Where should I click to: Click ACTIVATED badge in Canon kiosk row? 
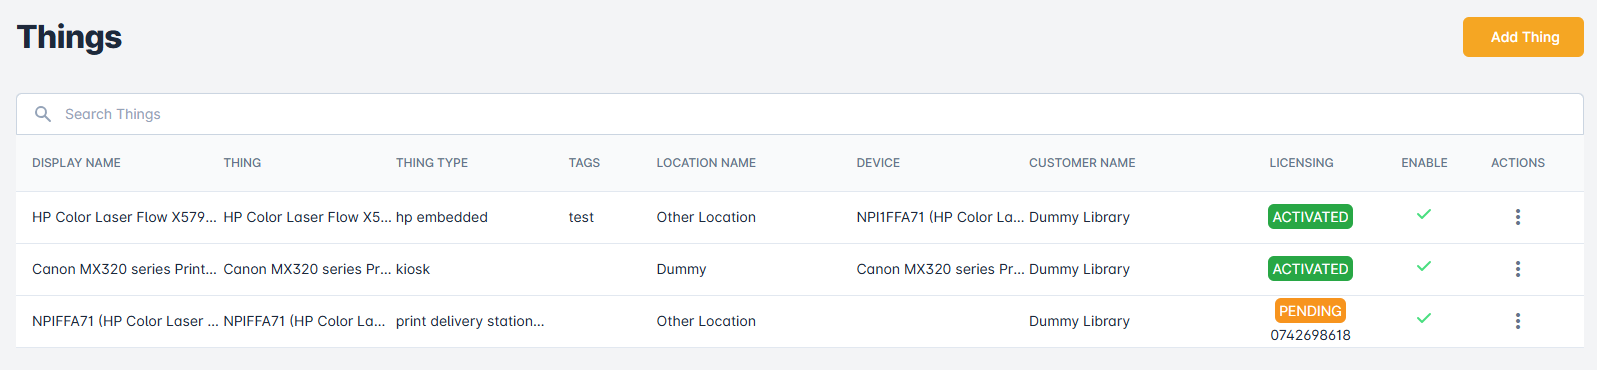1310,269
